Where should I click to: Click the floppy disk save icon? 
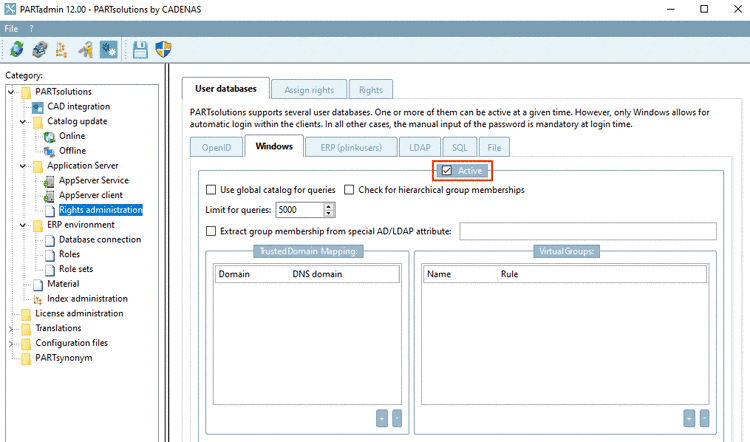(x=140, y=49)
